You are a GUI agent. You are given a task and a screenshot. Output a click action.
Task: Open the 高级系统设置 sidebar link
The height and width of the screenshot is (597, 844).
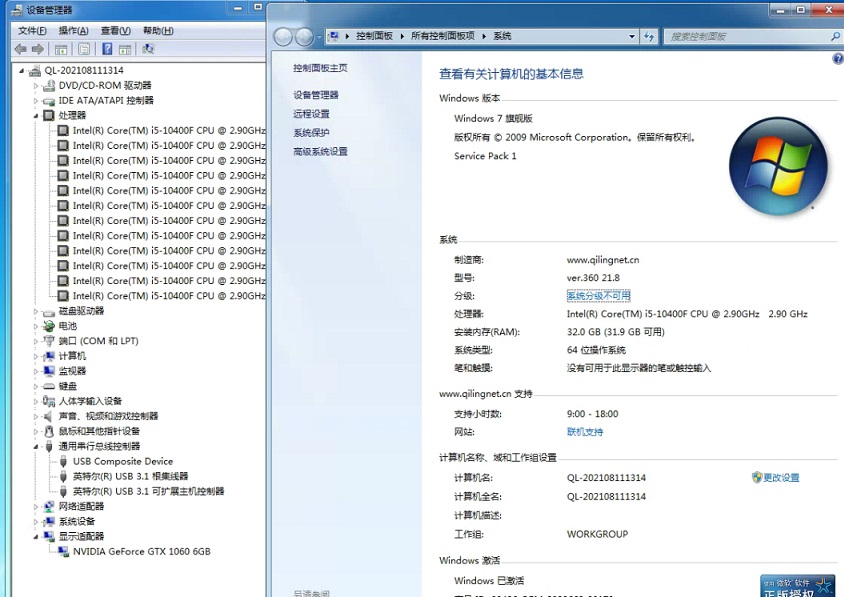tap(320, 152)
